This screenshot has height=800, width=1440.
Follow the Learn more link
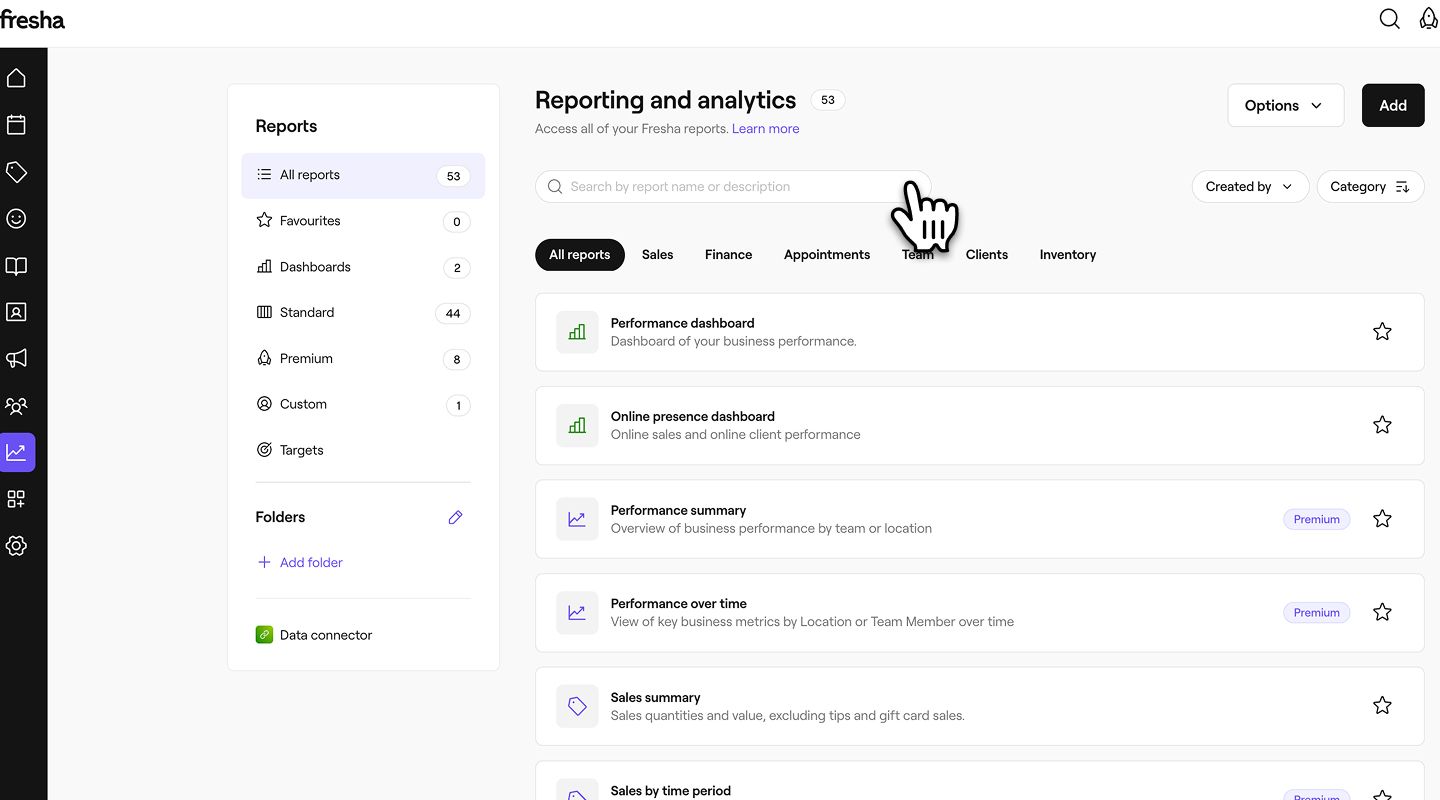point(765,129)
